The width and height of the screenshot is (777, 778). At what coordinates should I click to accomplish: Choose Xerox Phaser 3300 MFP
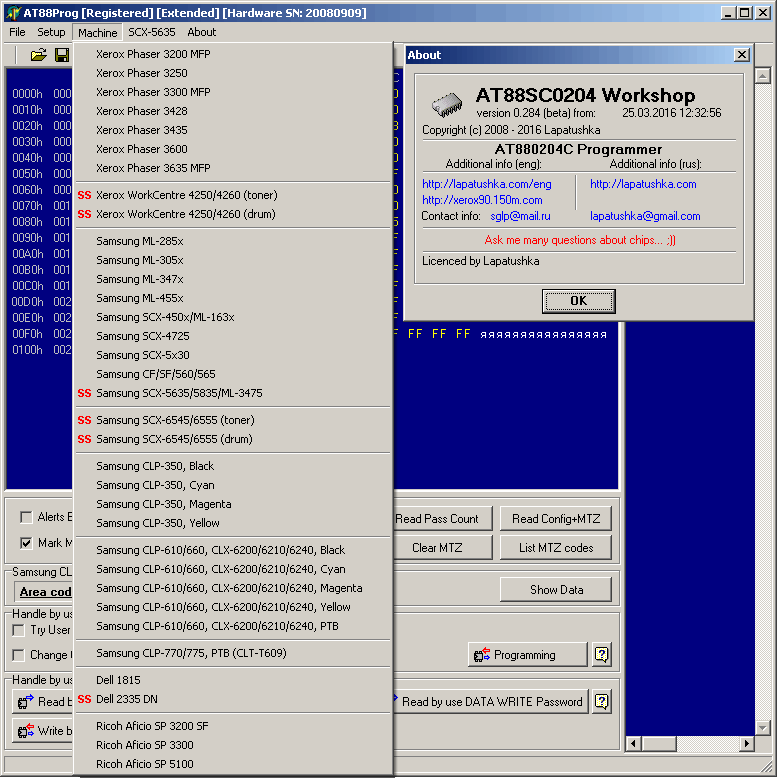tap(233, 92)
